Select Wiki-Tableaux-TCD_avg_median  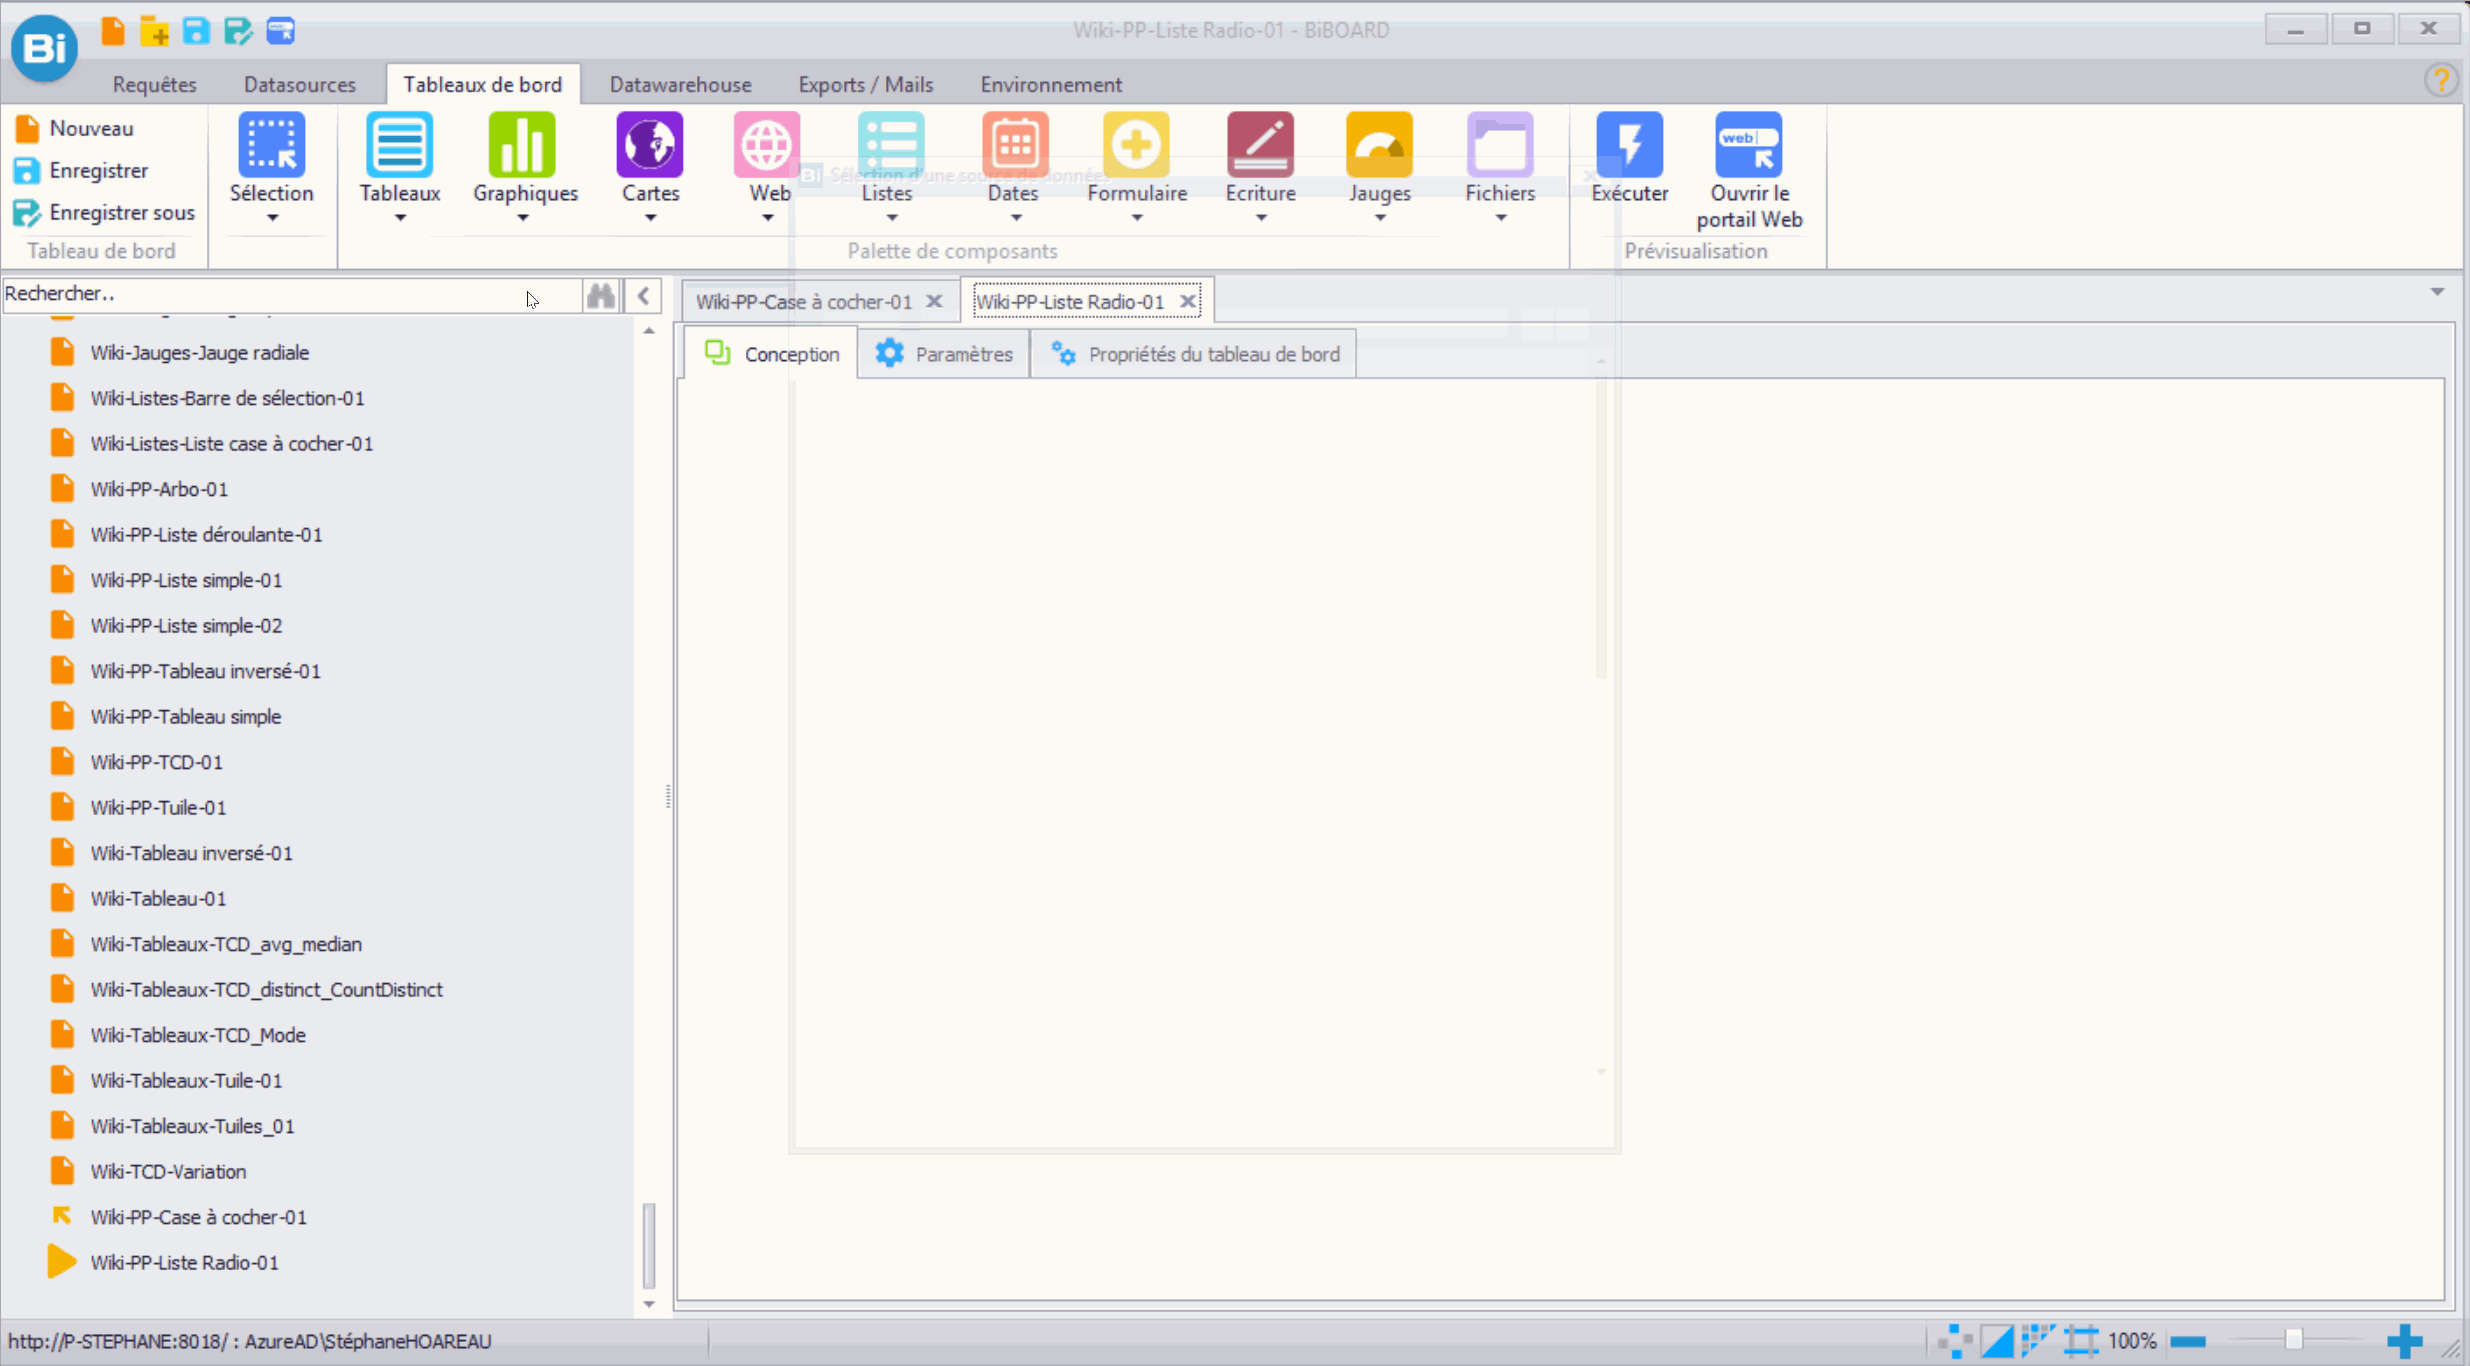point(226,944)
